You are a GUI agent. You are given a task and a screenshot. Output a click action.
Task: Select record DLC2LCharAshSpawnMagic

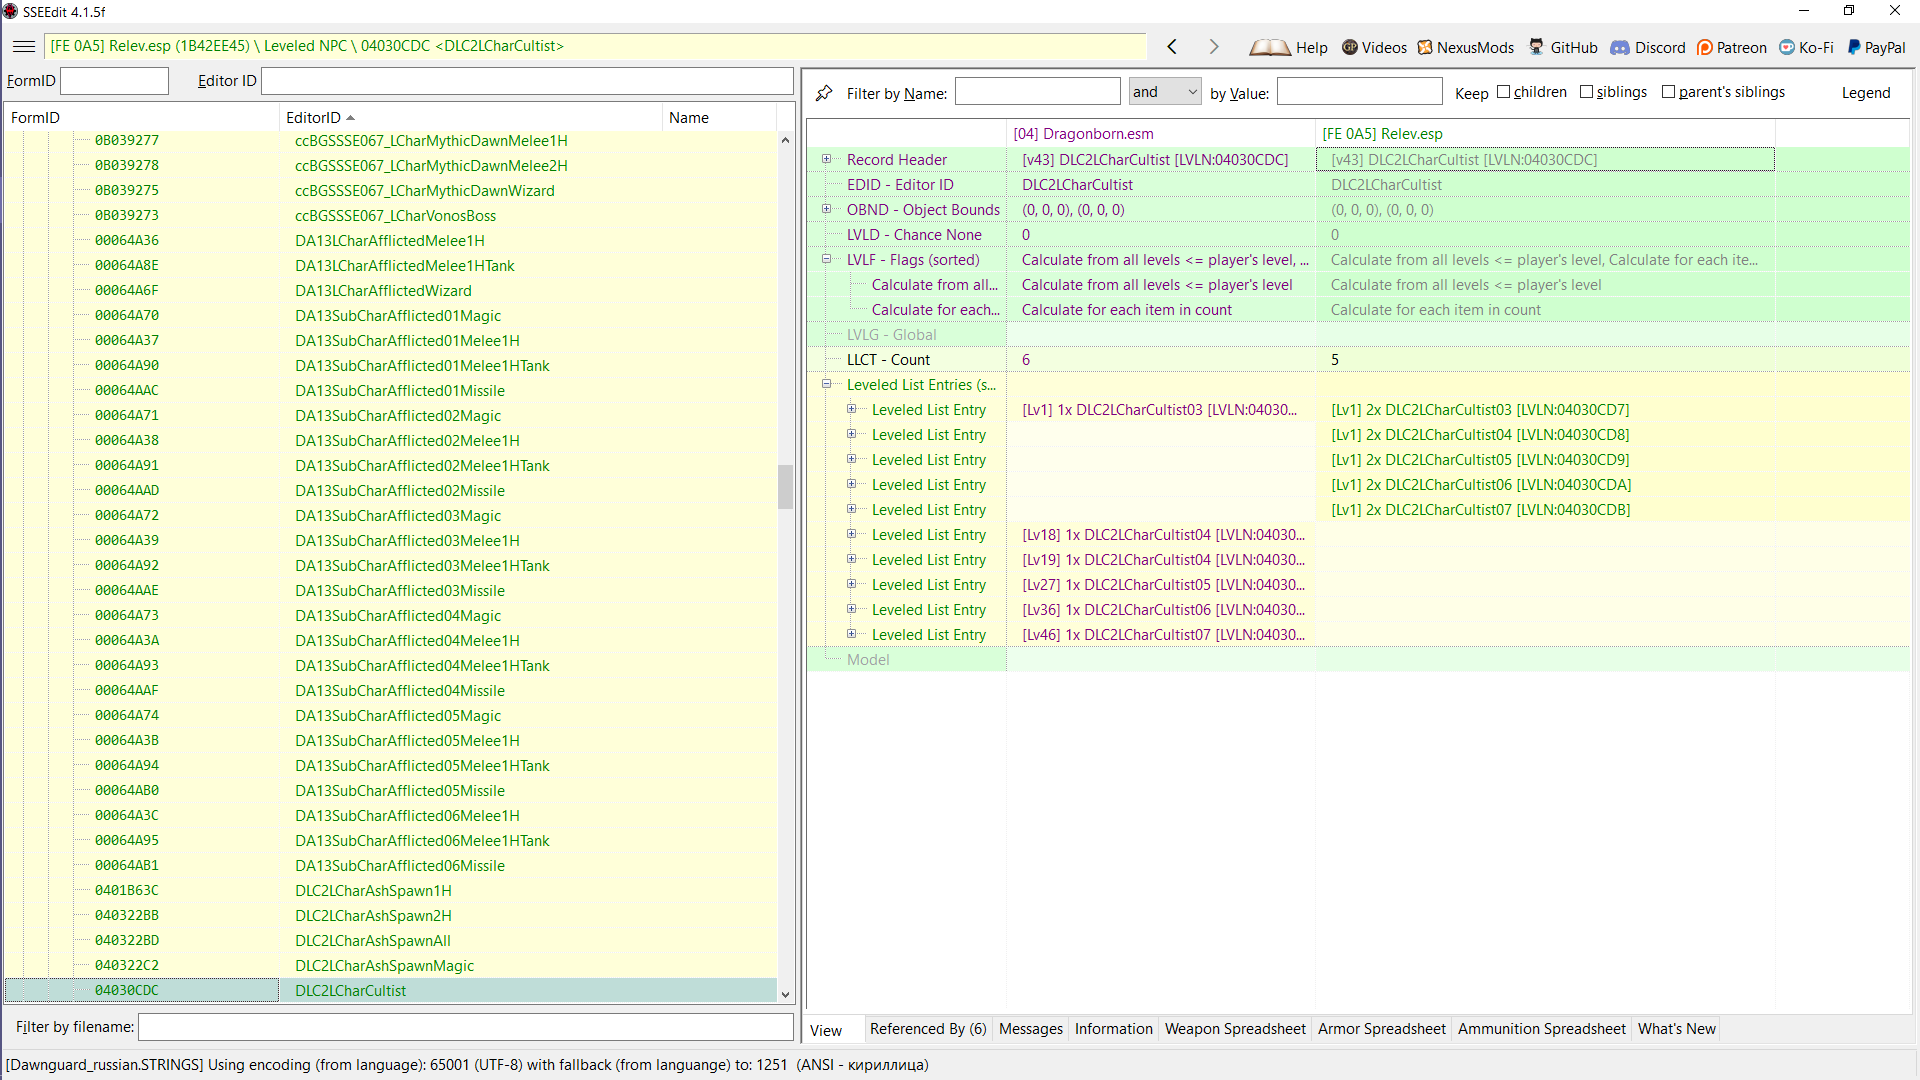(384, 966)
